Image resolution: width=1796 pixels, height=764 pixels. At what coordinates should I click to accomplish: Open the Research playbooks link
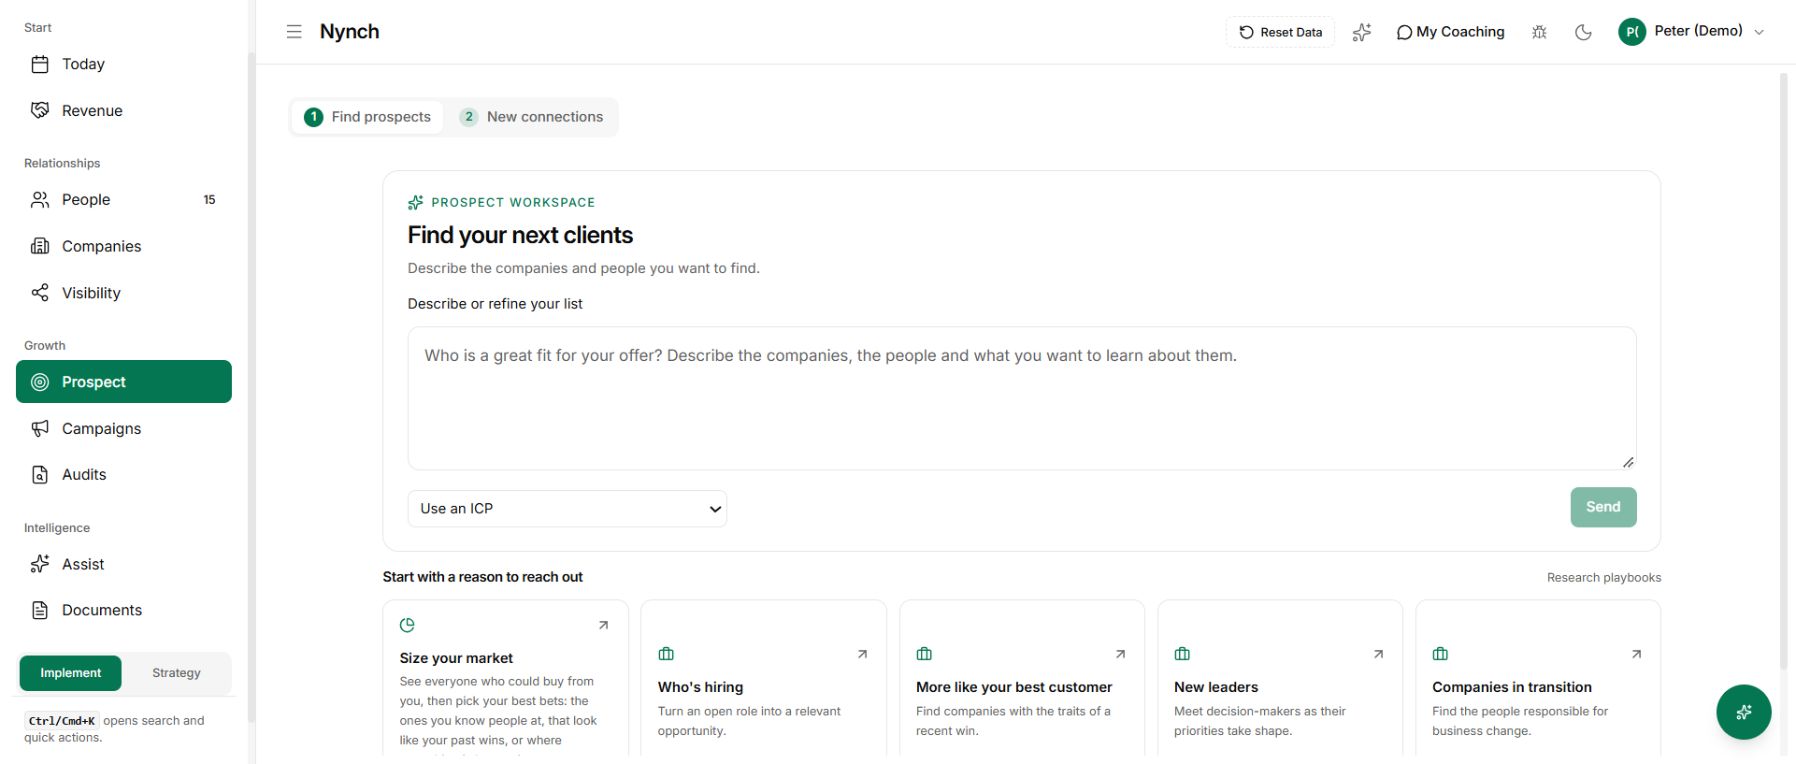pos(1603,577)
